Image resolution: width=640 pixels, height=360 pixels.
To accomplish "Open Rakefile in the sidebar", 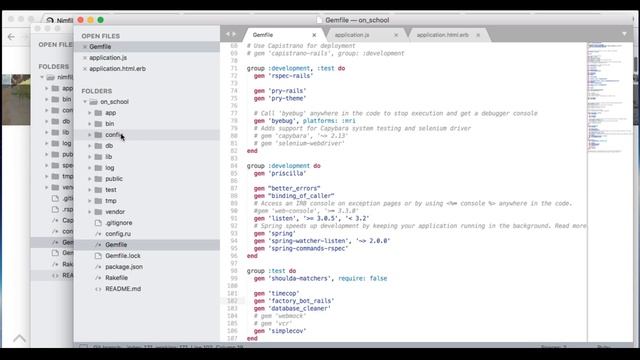I will click(116, 278).
